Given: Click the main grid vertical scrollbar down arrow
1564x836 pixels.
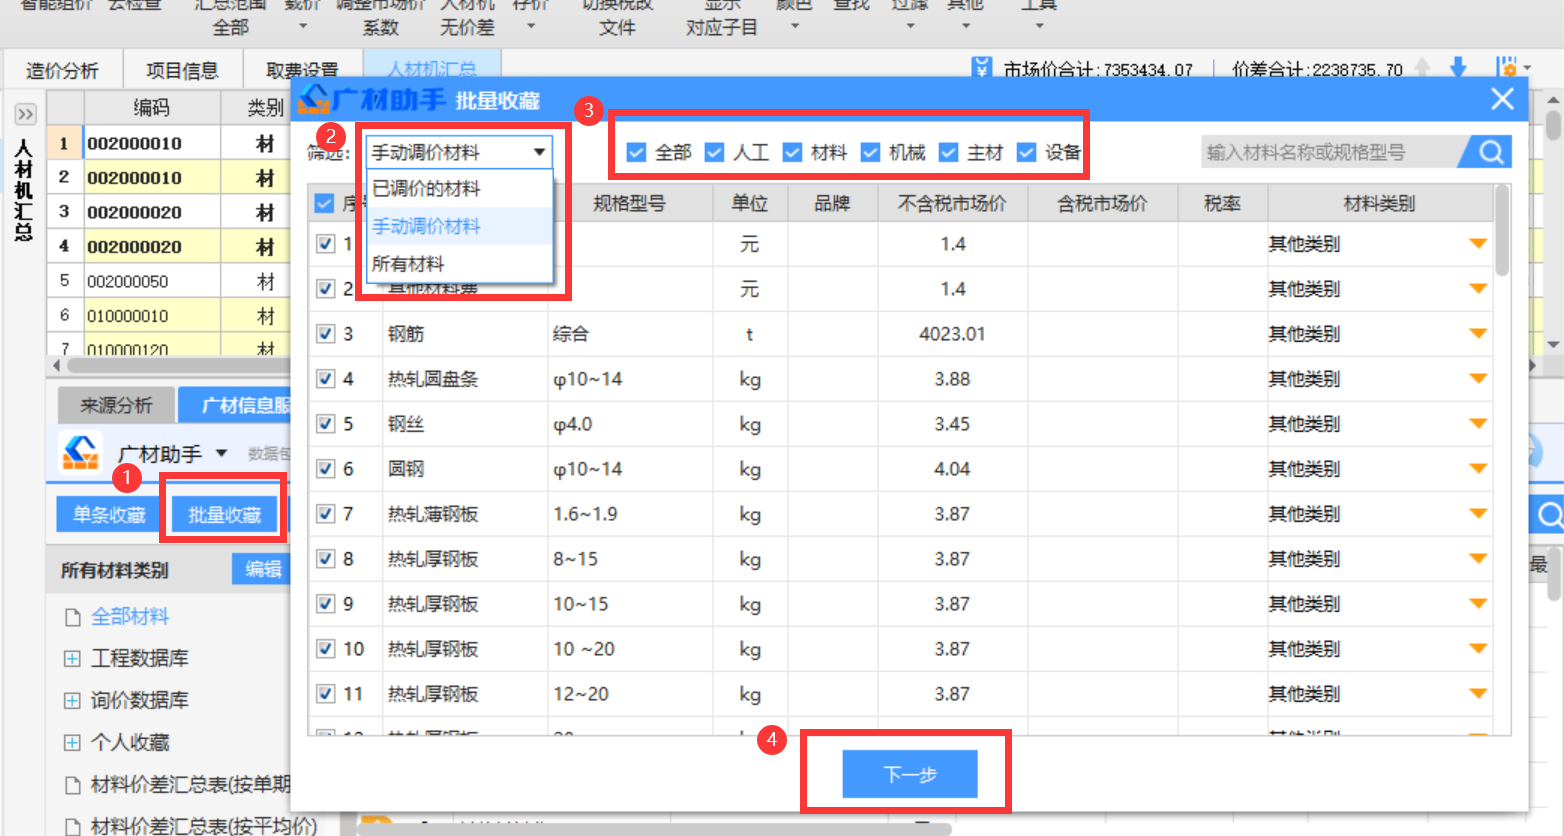Looking at the screenshot, I should click(x=1553, y=344).
